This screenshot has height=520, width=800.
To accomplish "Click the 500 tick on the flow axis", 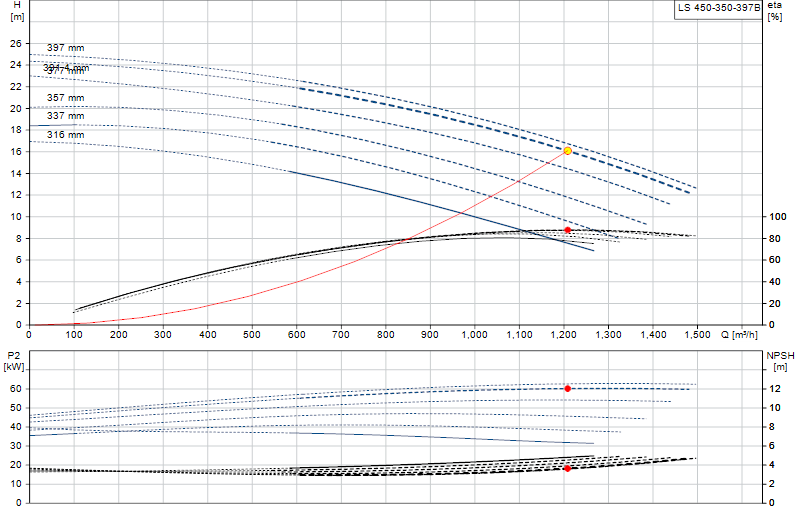I will [x=252, y=335].
